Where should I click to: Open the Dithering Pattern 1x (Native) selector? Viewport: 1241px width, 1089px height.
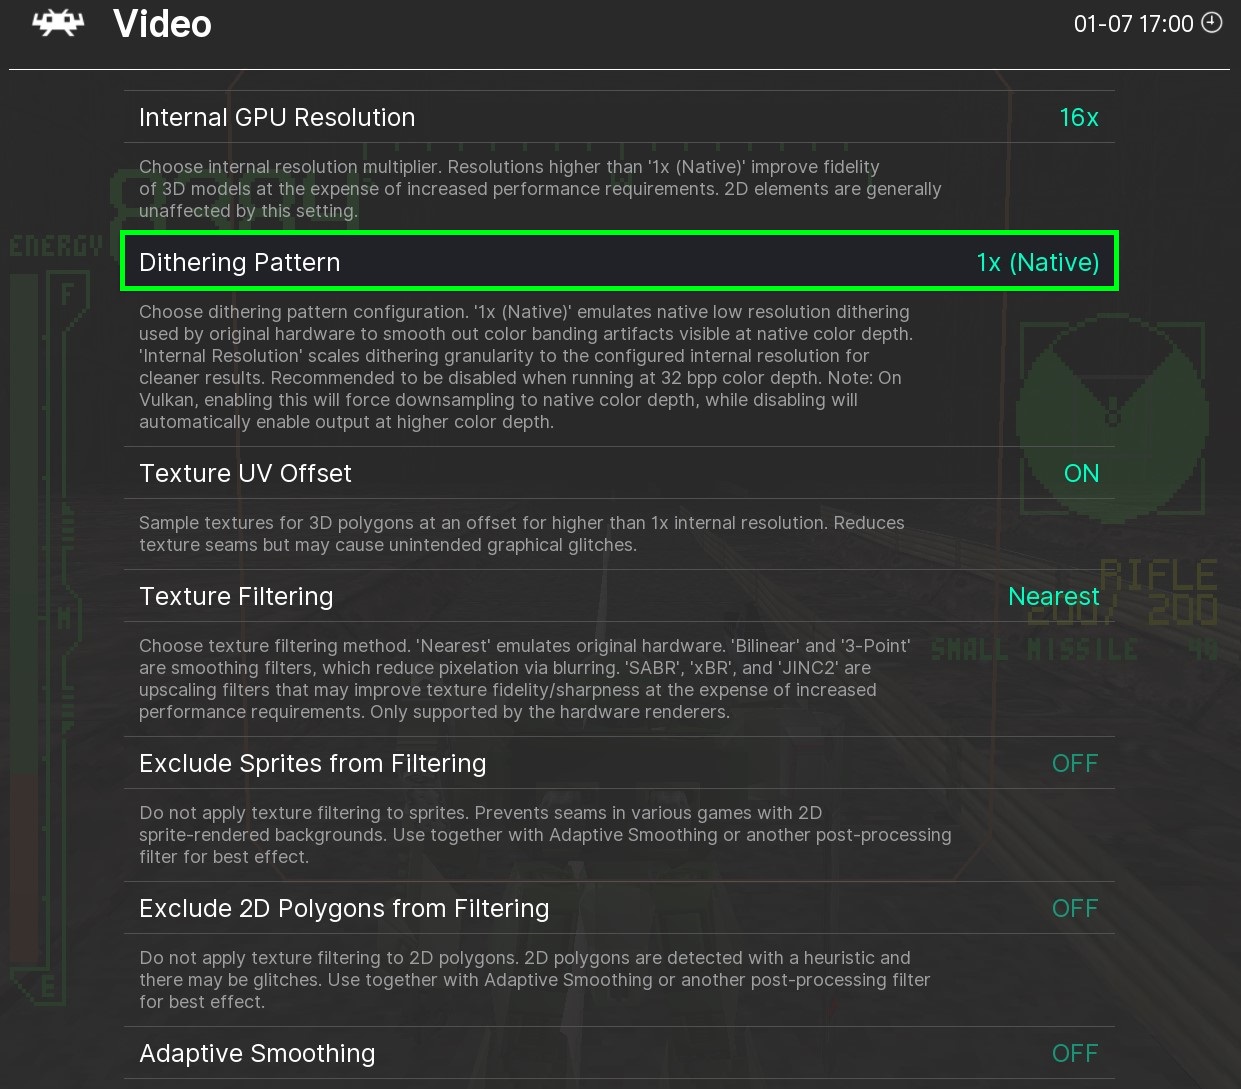click(x=1038, y=262)
